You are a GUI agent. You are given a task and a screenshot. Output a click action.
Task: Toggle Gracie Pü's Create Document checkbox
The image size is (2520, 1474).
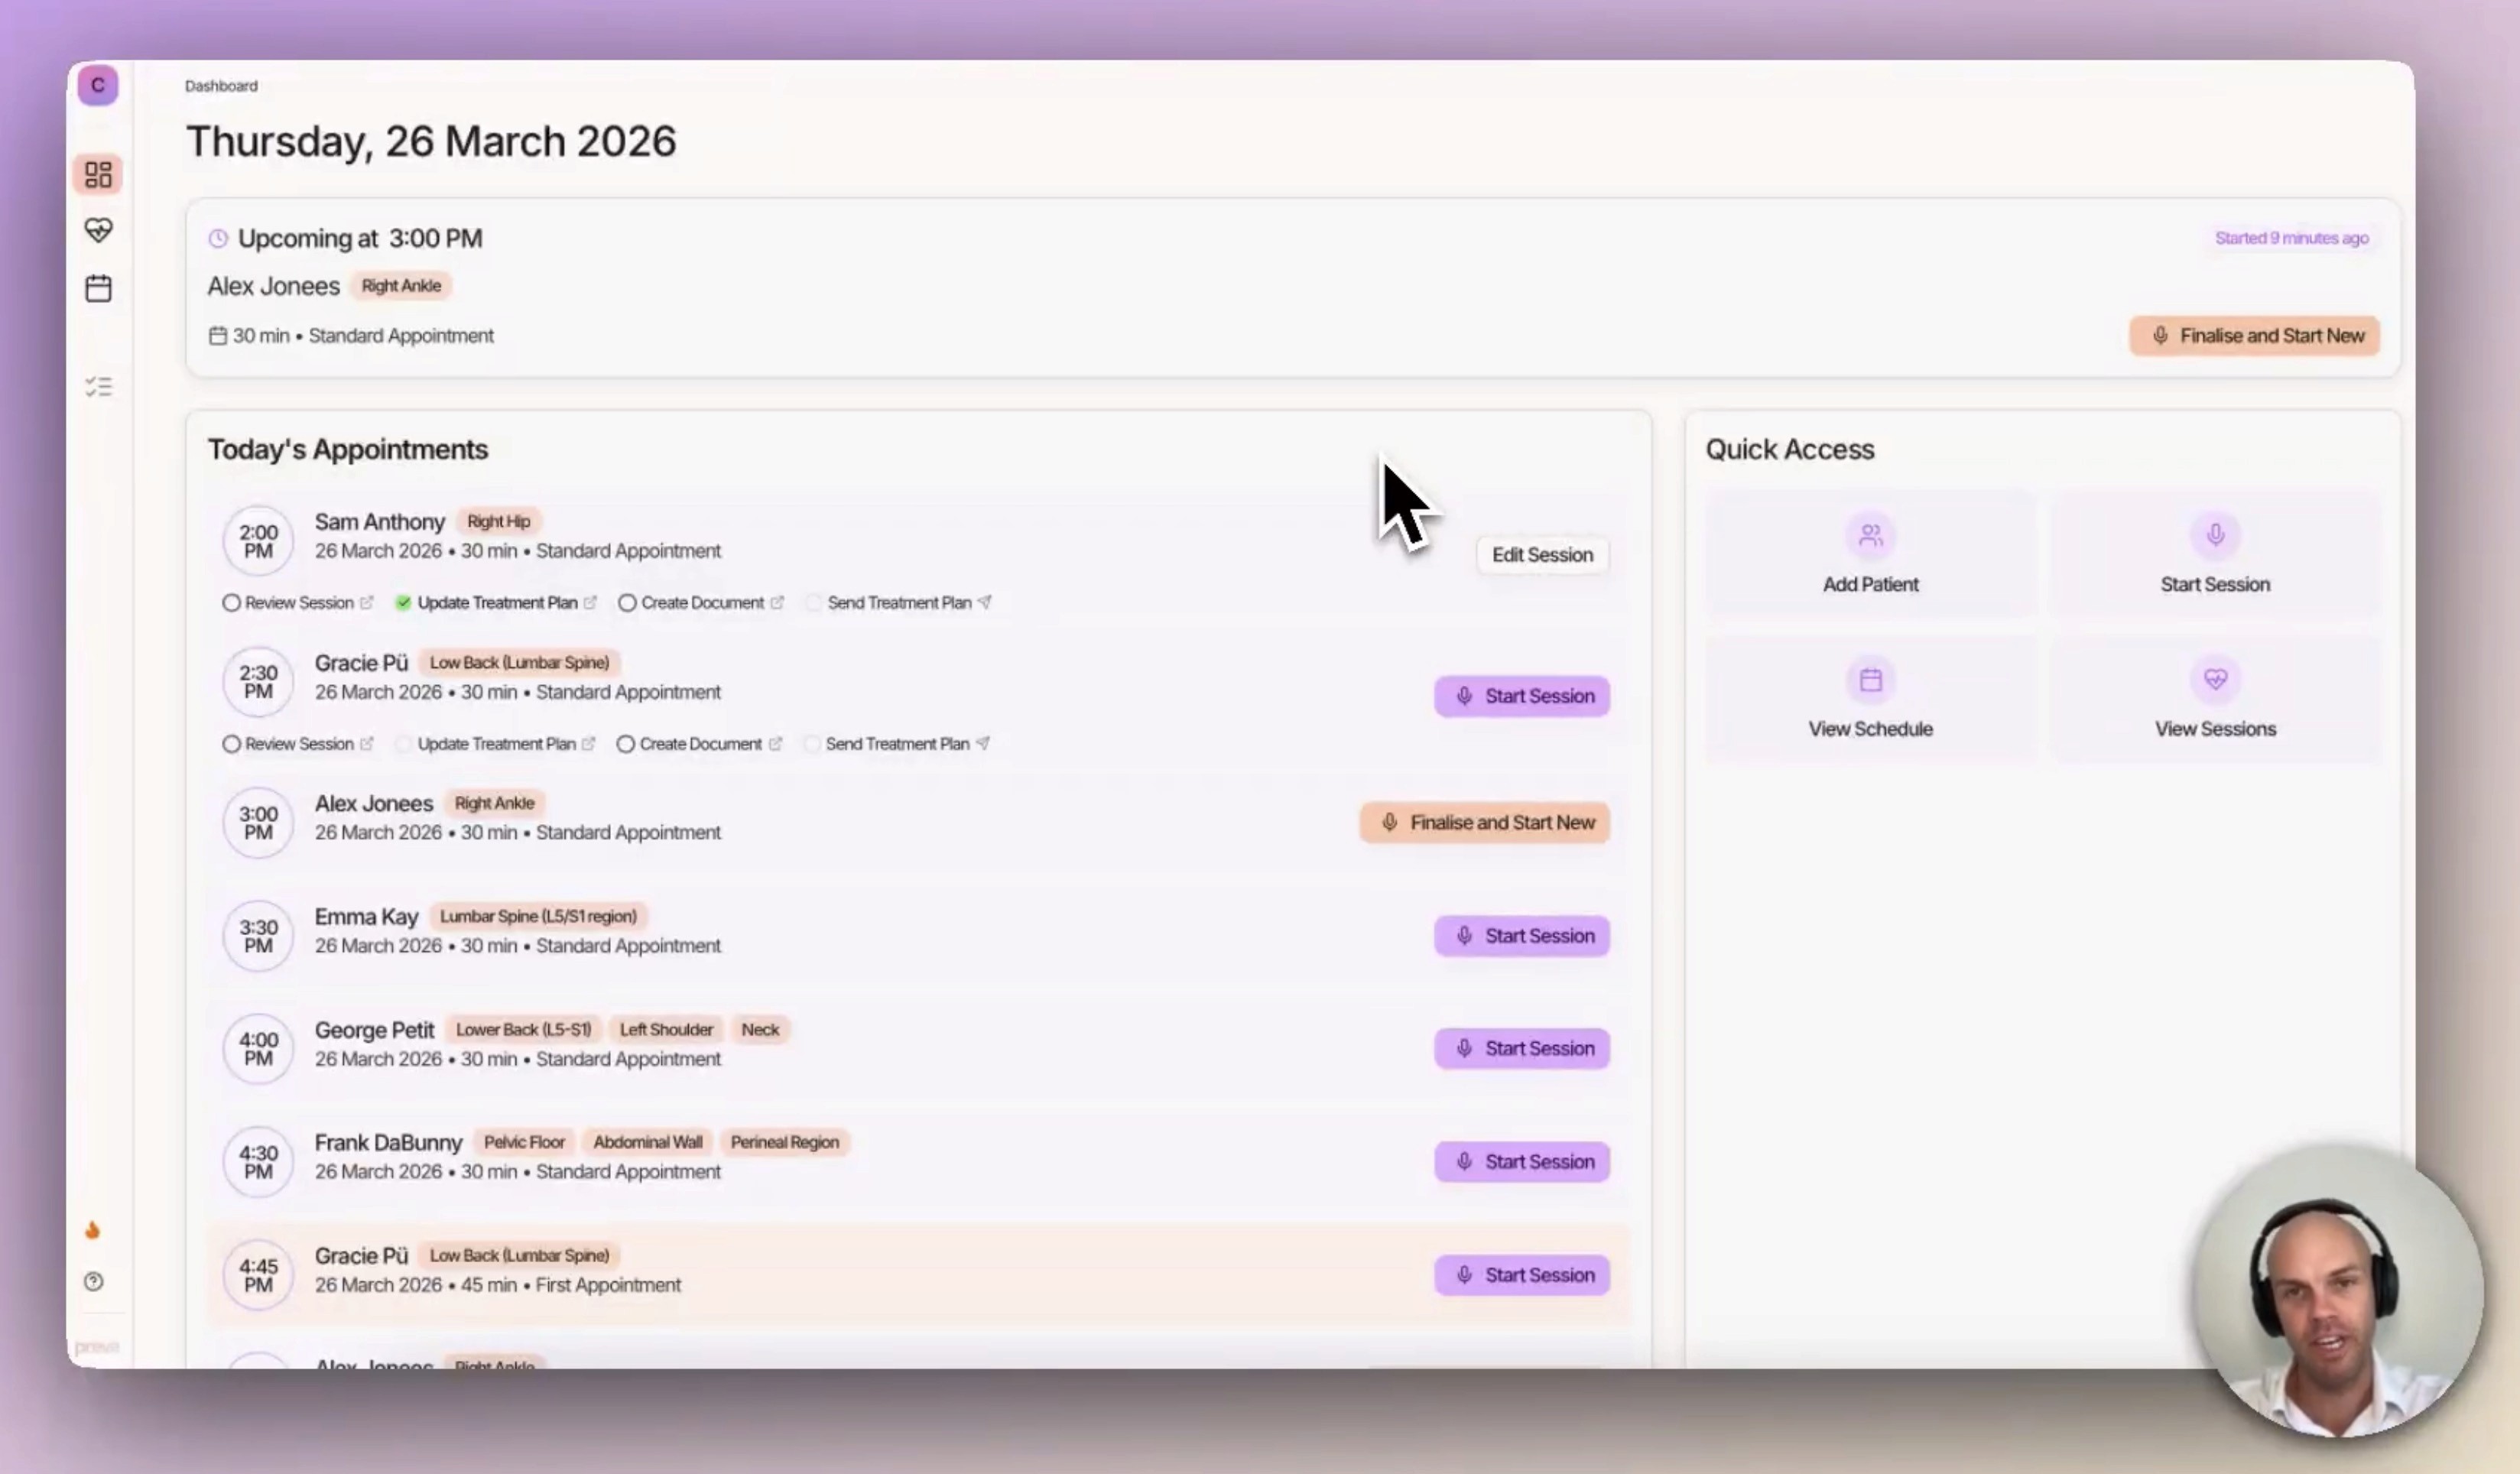tap(626, 744)
